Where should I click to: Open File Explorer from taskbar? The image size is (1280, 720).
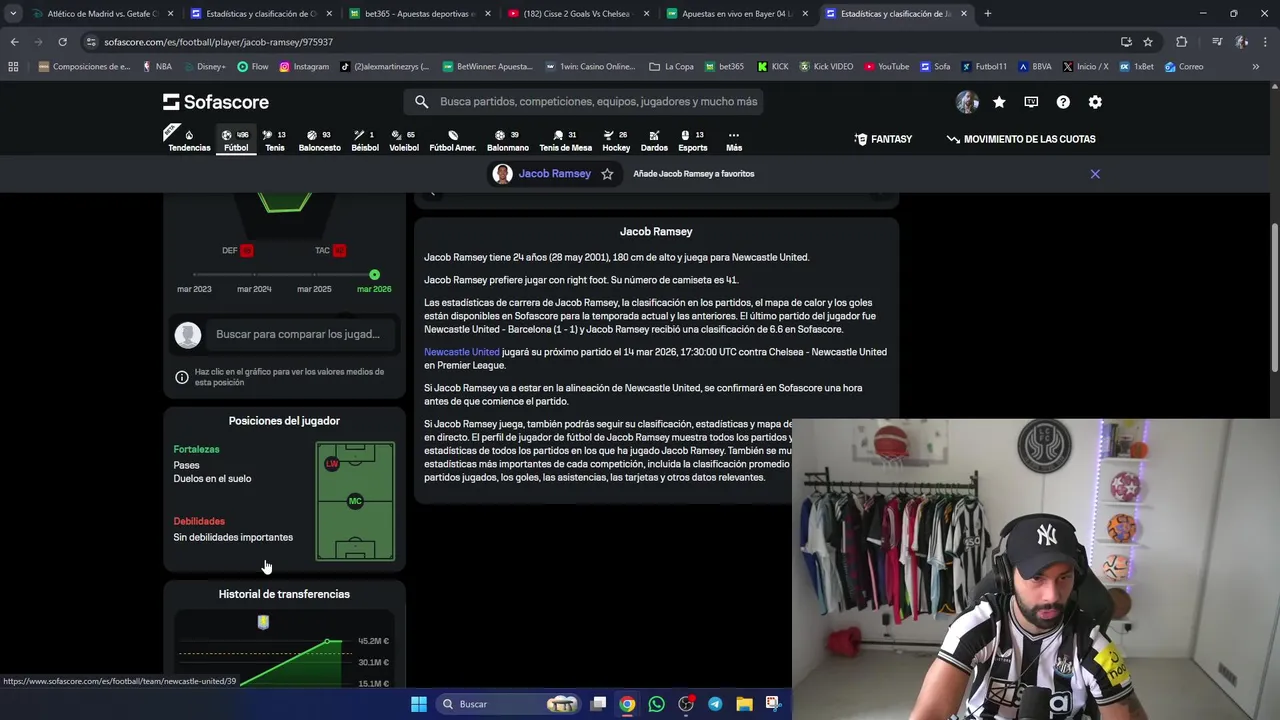[744, 704]
